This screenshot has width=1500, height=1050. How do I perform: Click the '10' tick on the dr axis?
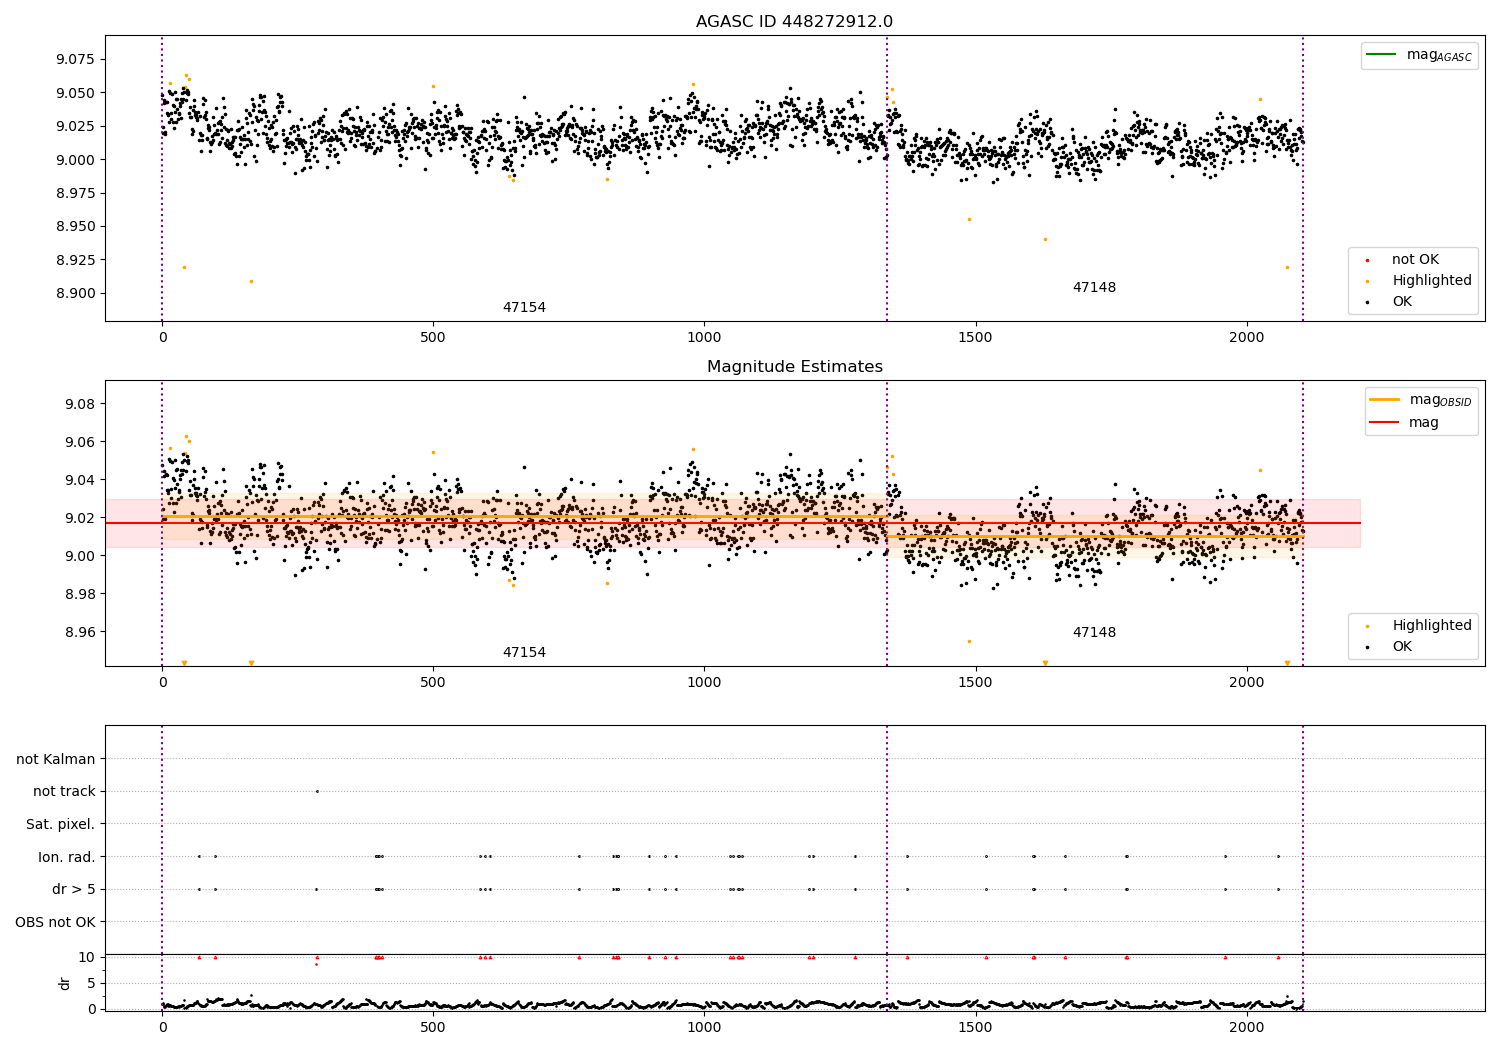coord(87,957)
